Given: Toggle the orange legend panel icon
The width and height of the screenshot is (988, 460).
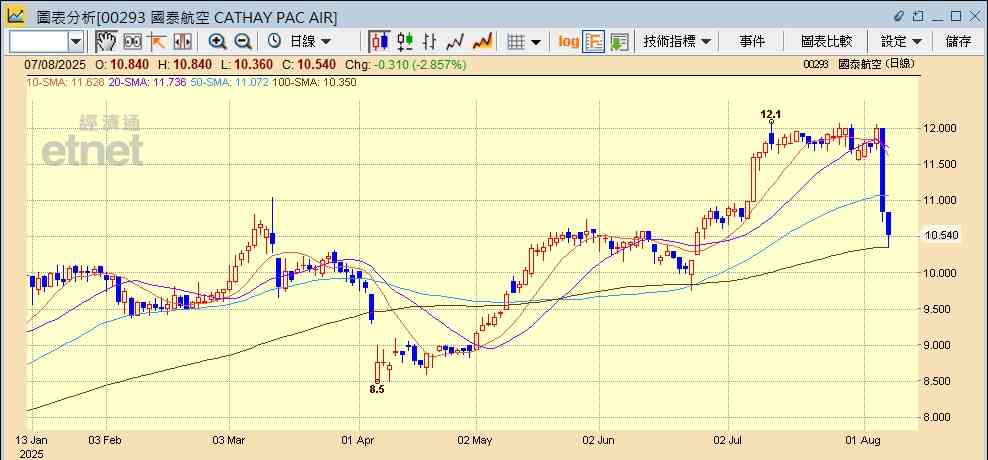Looking at the screenshot, I should 594,42.
